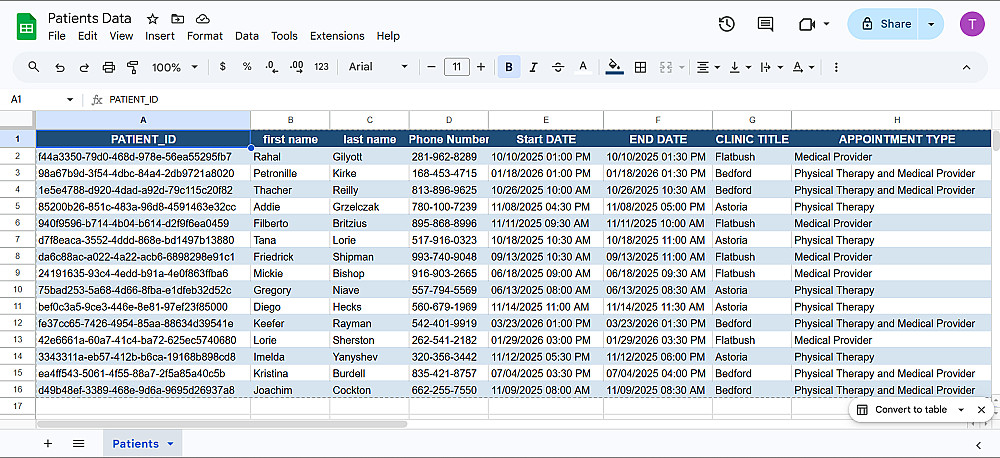The width and height of the screenshot is (1000, 458).
Task: Expand the Patients sheet tab arrow
Action: click(170, 443)
